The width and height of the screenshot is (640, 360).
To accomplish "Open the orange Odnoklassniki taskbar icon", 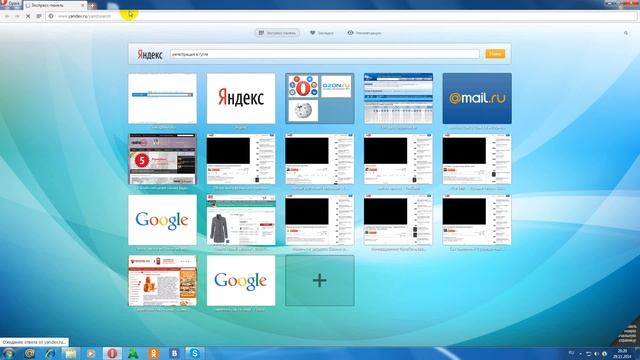I will point(153,353).
